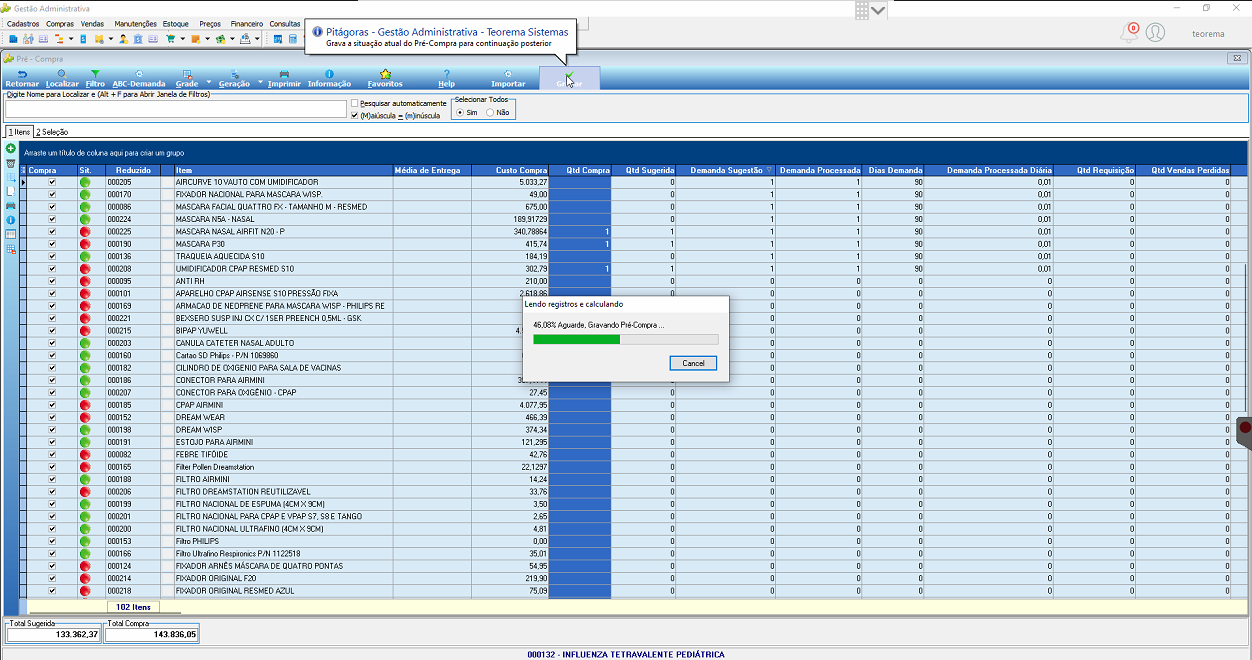Open the Estoque menu
This screenshot has height=660, width=1252.
tap(175, 23)
